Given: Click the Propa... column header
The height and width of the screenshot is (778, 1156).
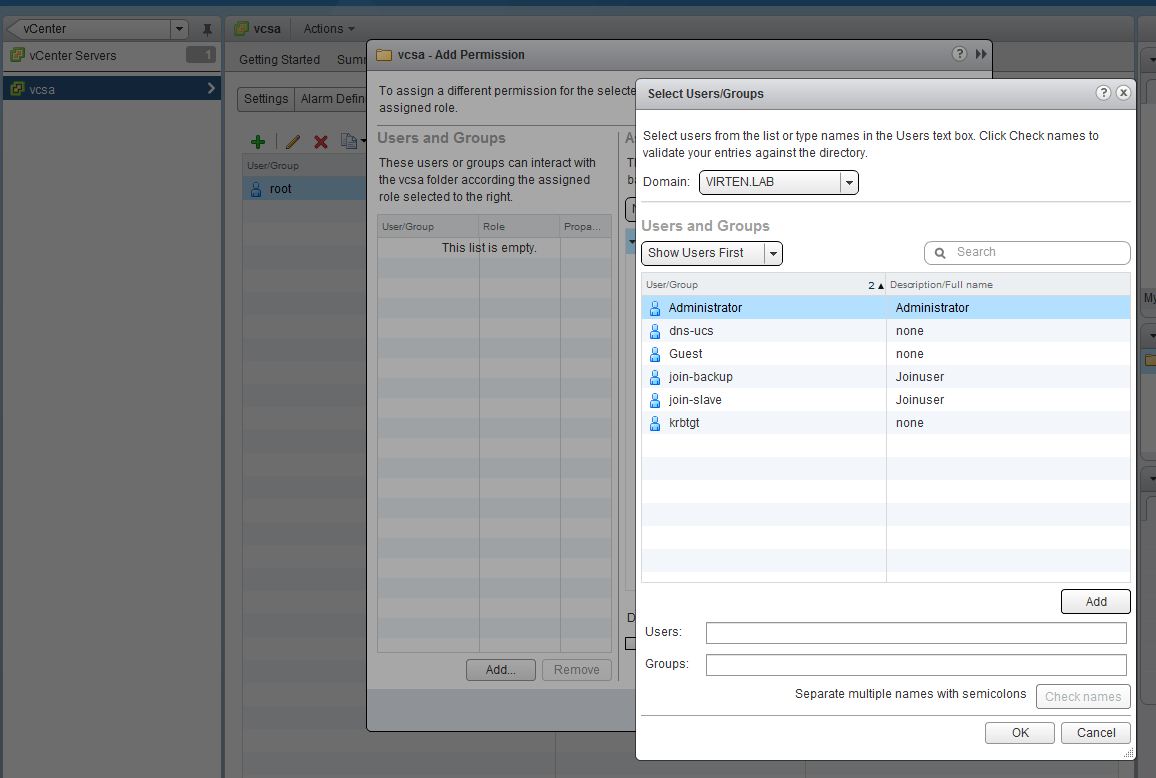Looking at the screenshot, I should (585, 226).
